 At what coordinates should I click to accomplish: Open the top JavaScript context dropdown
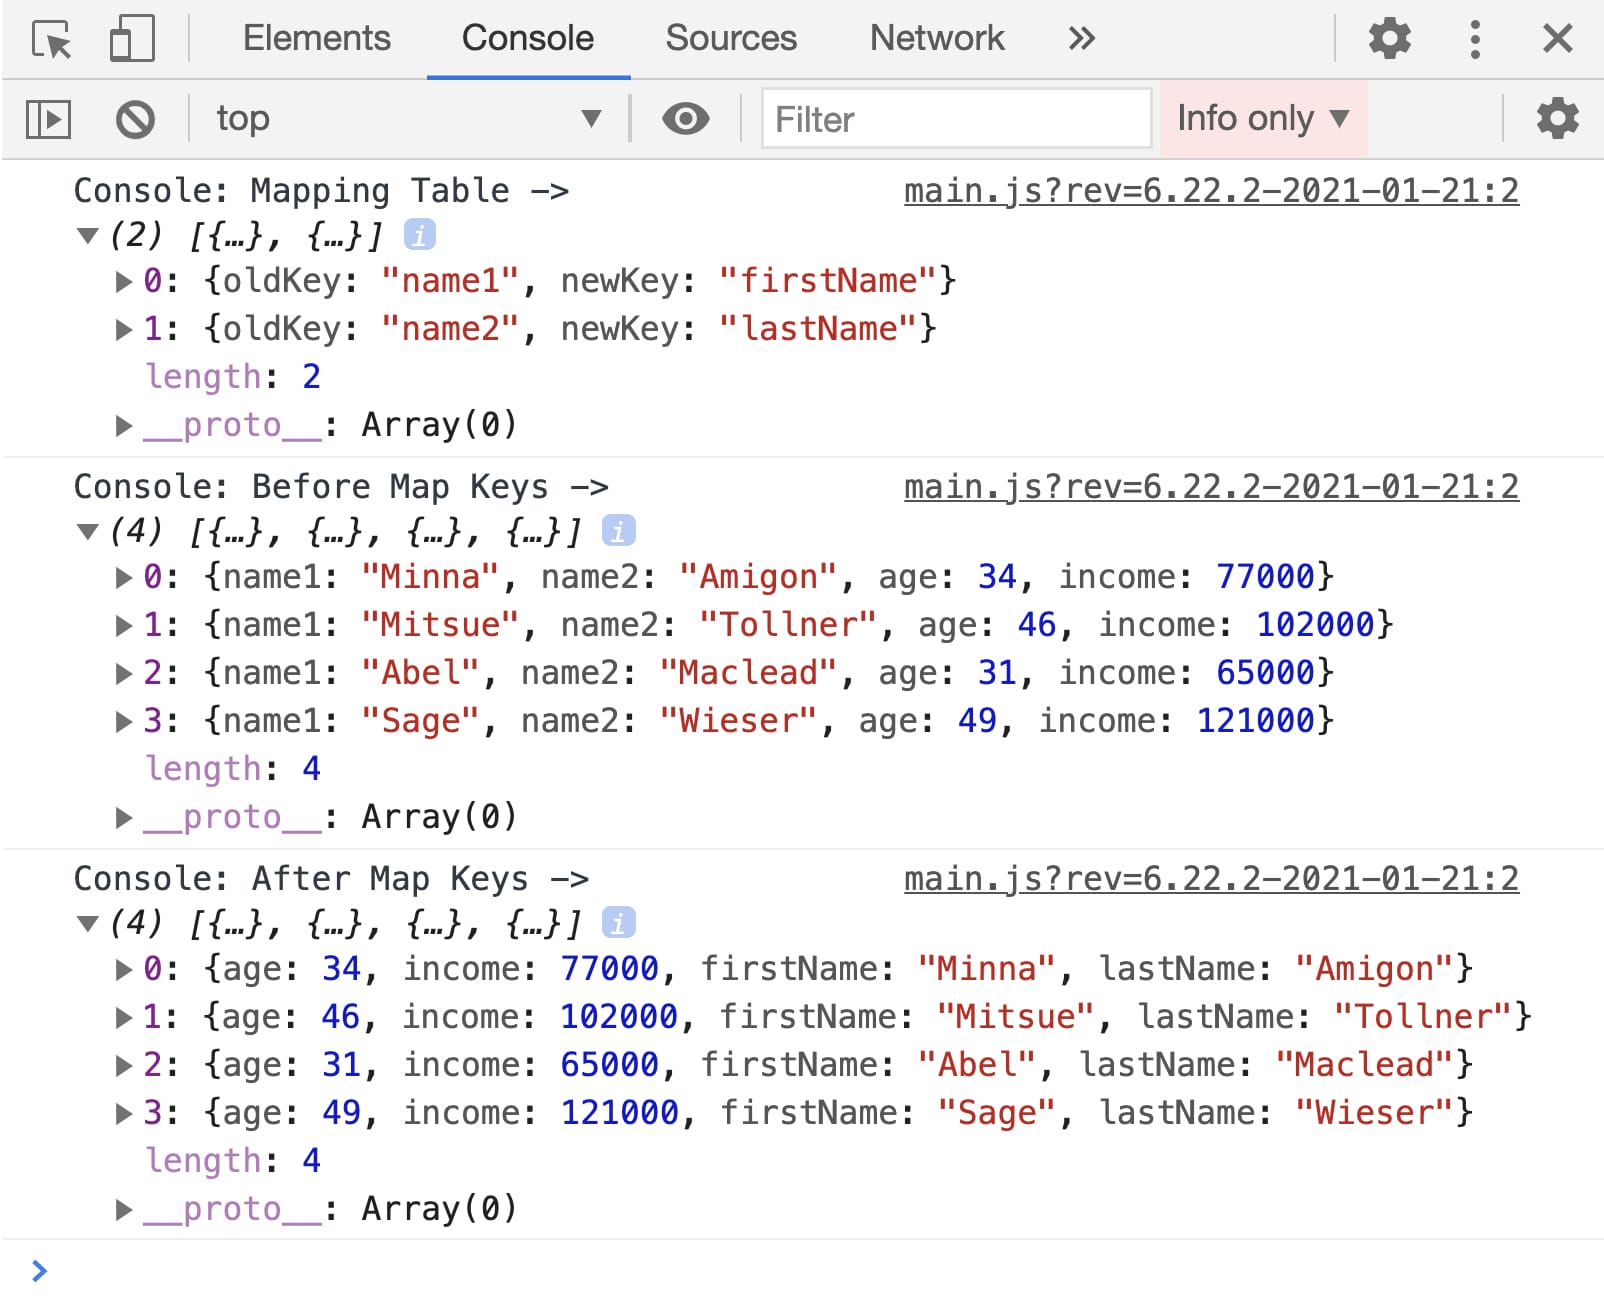pos(408,119)
